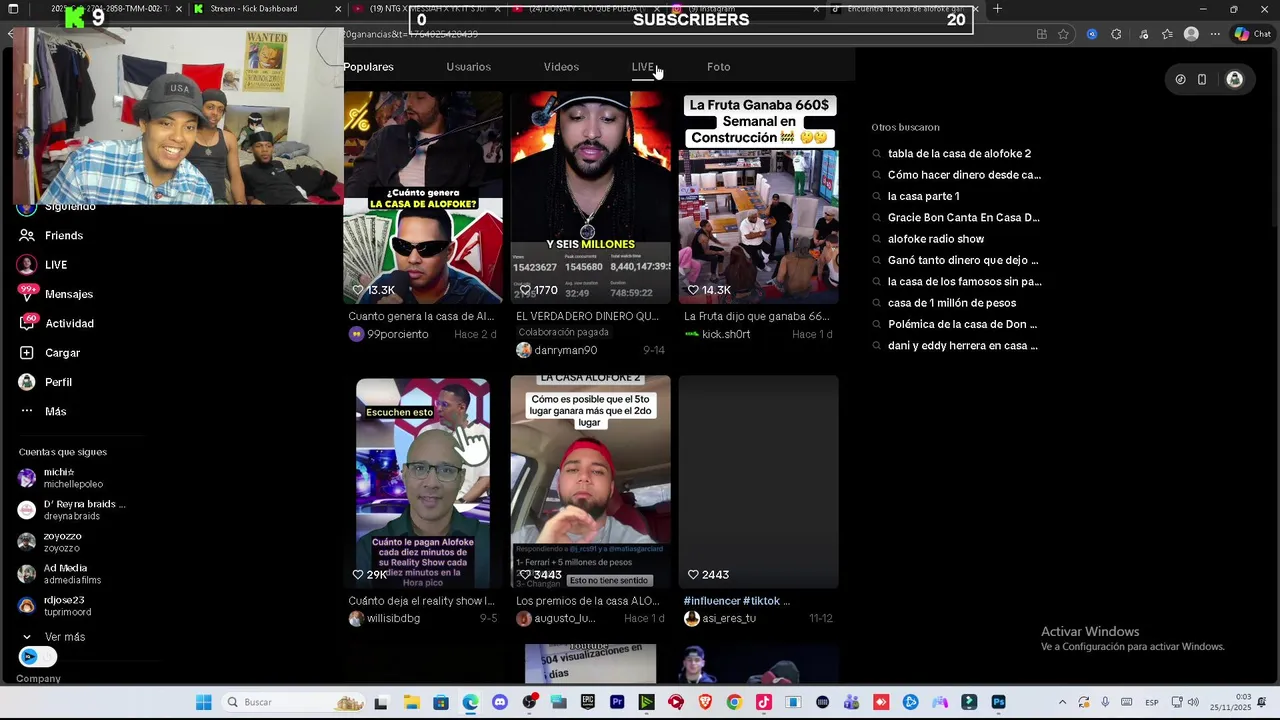Click the taskbar Buscar search box
This screenshot has height=720, width=1280.
coord(294,702)
